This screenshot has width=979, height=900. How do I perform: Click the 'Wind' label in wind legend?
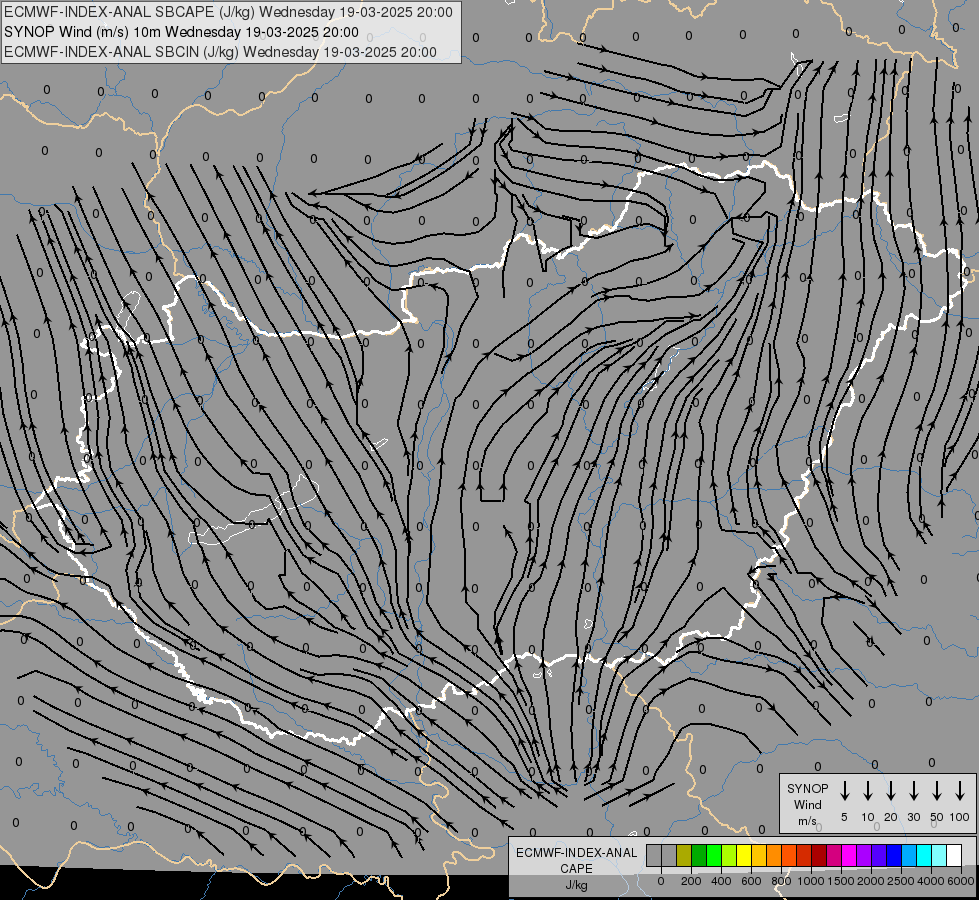[807, 804]
